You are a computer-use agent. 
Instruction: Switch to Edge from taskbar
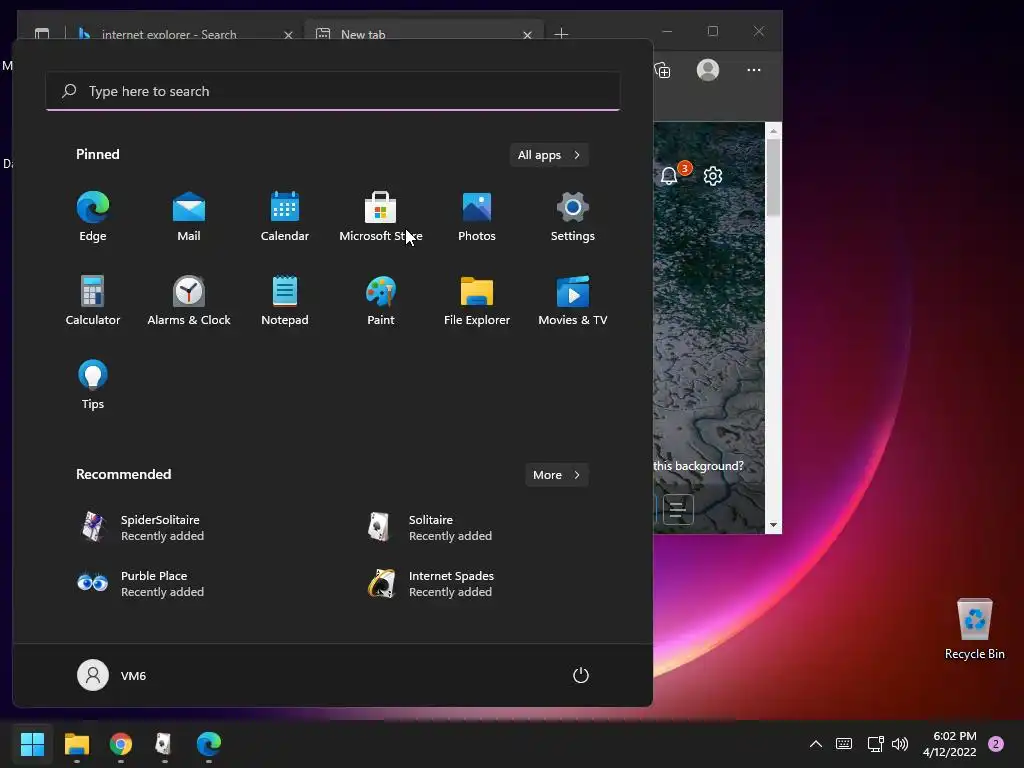point(208,743)
